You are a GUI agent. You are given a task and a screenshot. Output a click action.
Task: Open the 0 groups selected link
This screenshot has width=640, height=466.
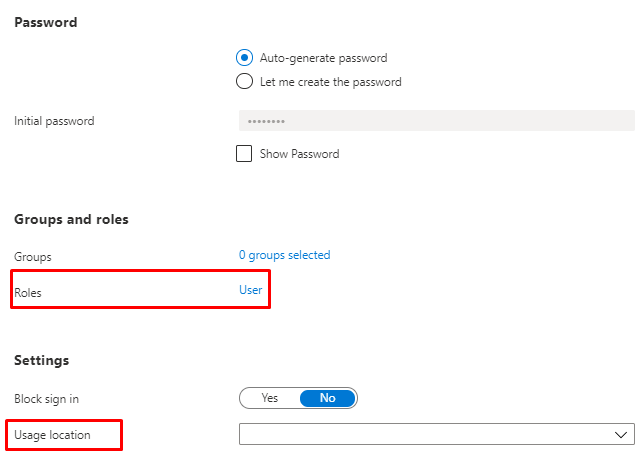click(284, 255)
